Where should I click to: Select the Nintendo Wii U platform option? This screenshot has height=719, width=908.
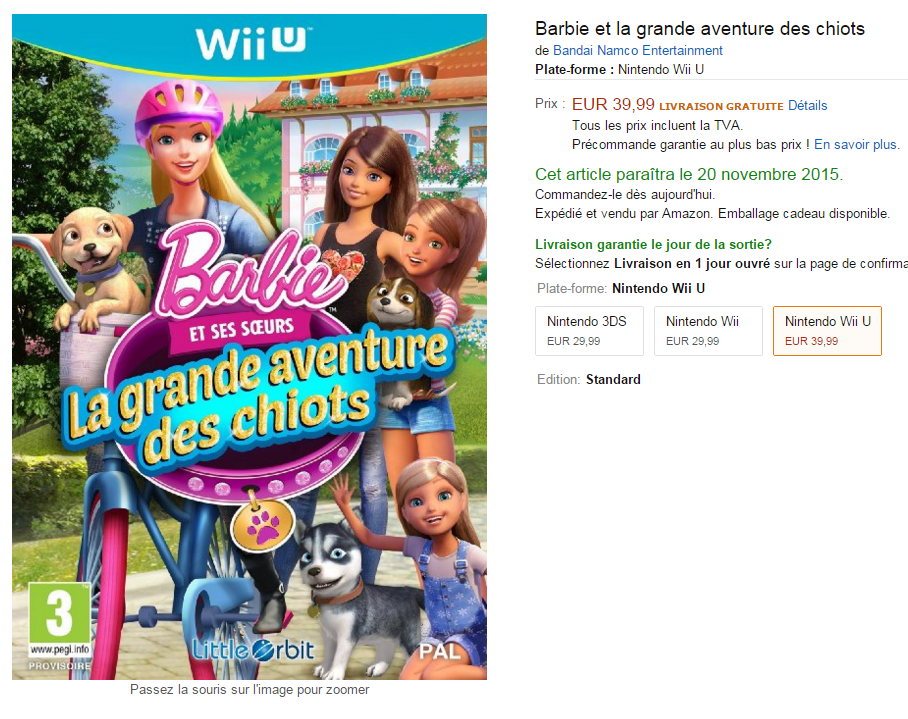[827, 331]
